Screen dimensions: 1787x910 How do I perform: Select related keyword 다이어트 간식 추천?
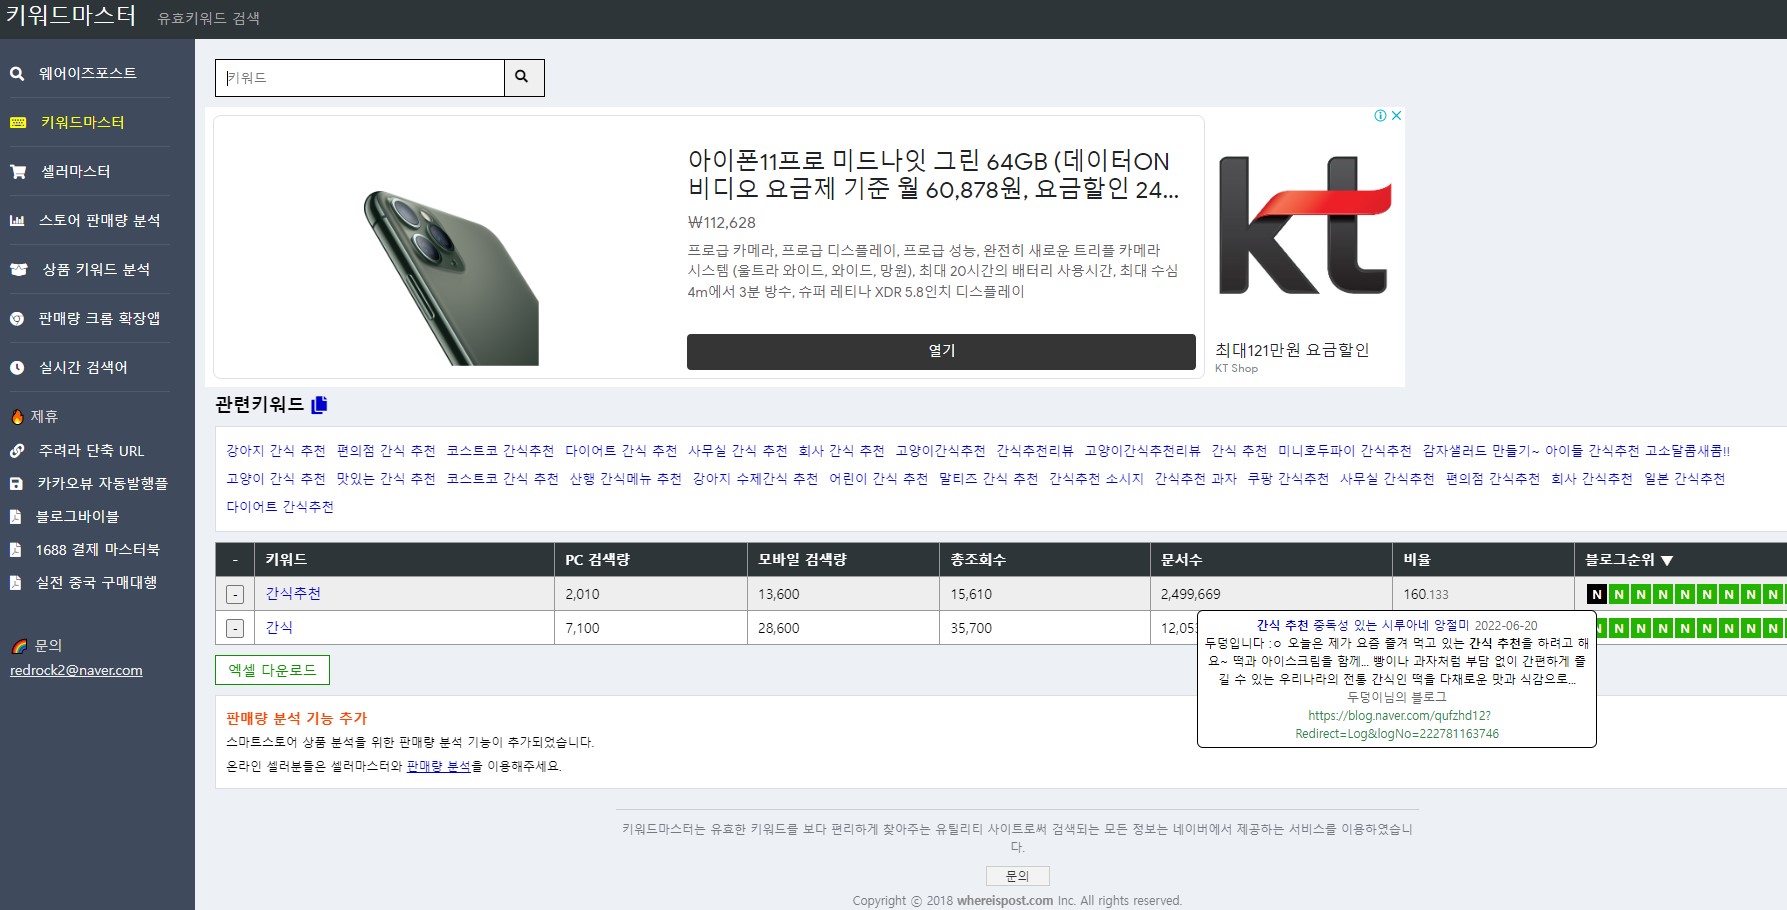coord(621,451)
